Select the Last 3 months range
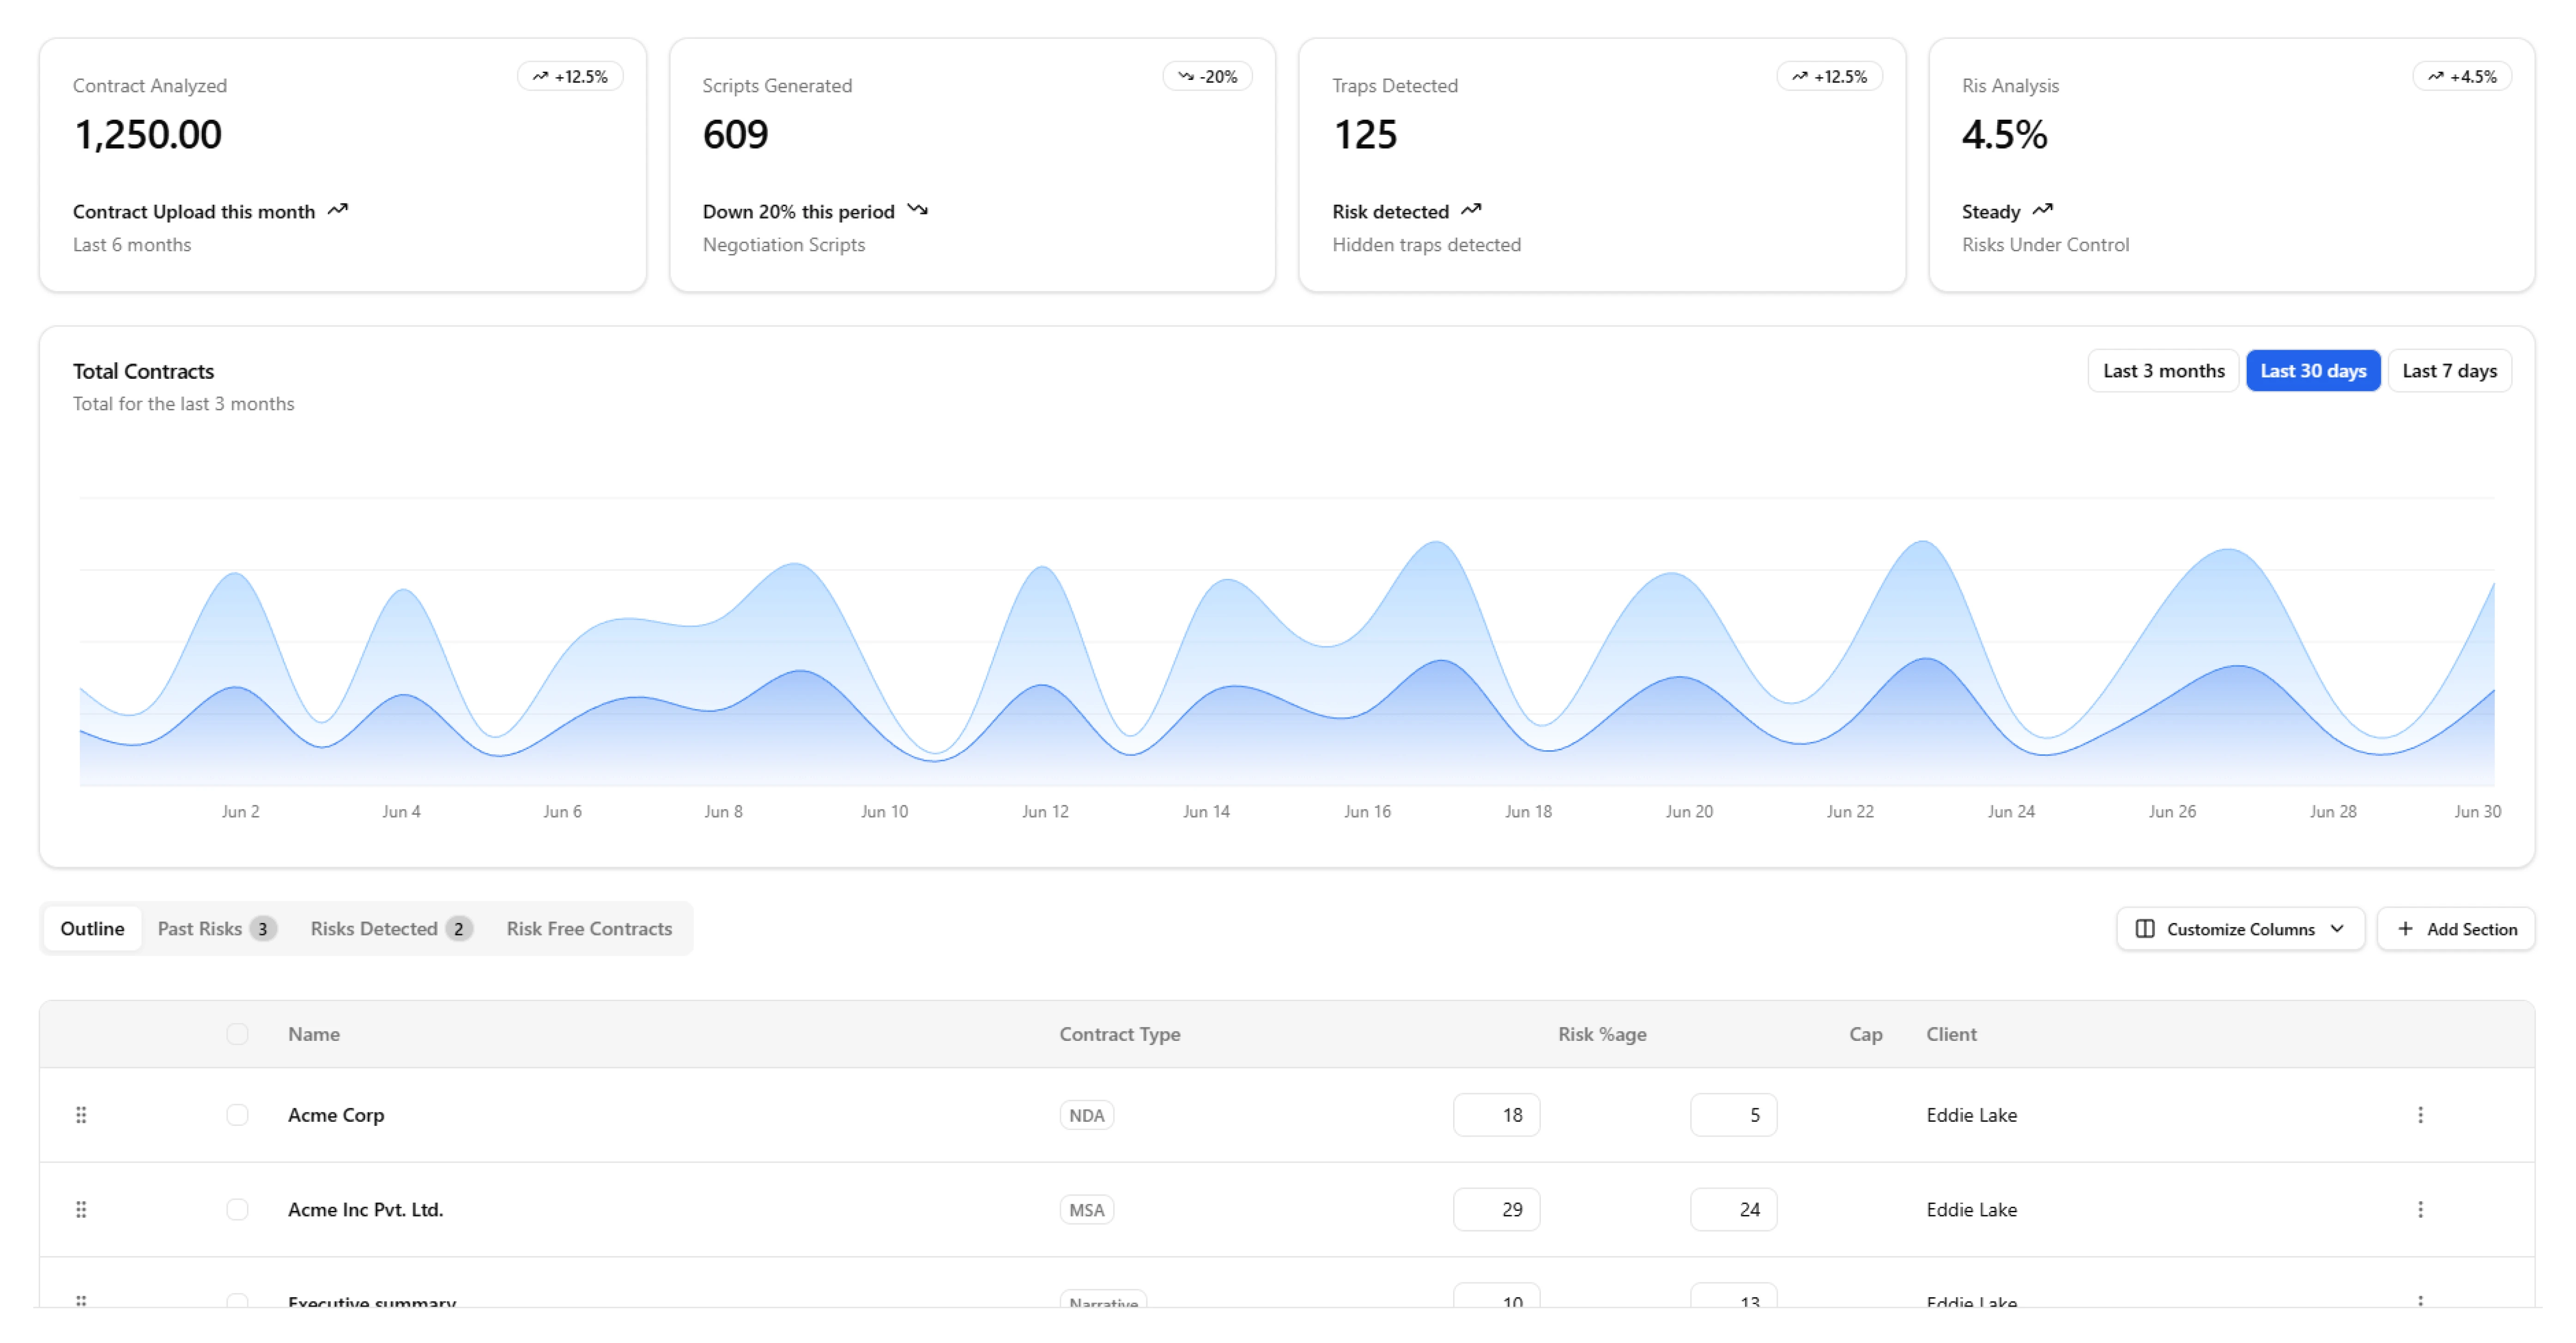2576x1343 pixels. point(2163,371)
